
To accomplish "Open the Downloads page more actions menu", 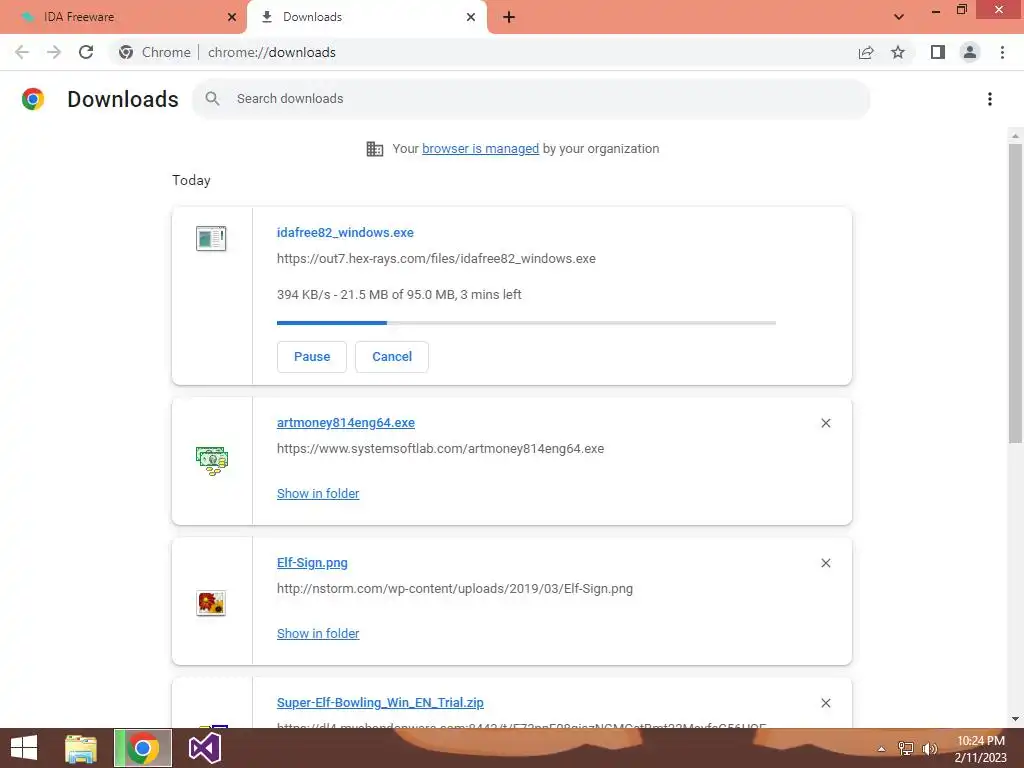I will click(x=990, y=99).
